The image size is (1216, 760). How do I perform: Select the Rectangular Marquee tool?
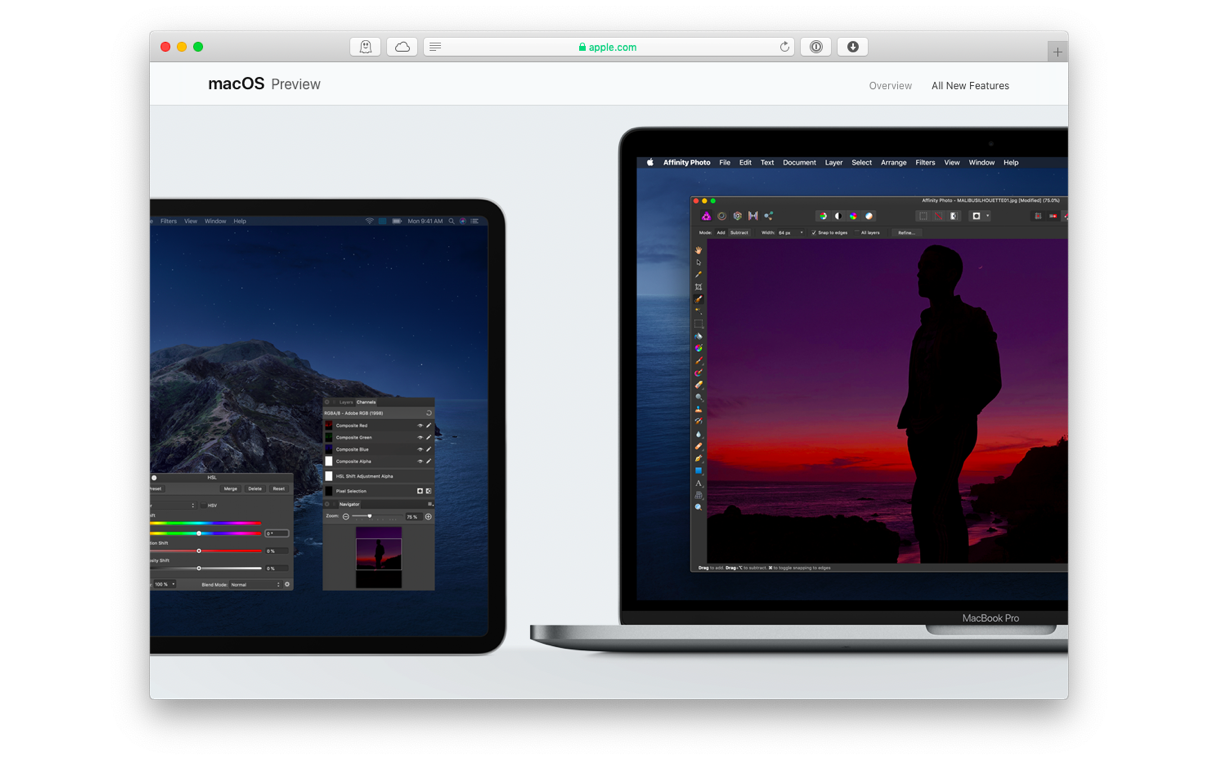coord(699,324)
